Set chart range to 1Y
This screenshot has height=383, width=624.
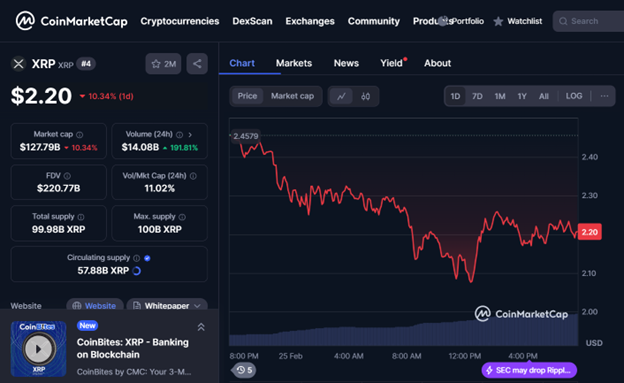pos(522,96)
